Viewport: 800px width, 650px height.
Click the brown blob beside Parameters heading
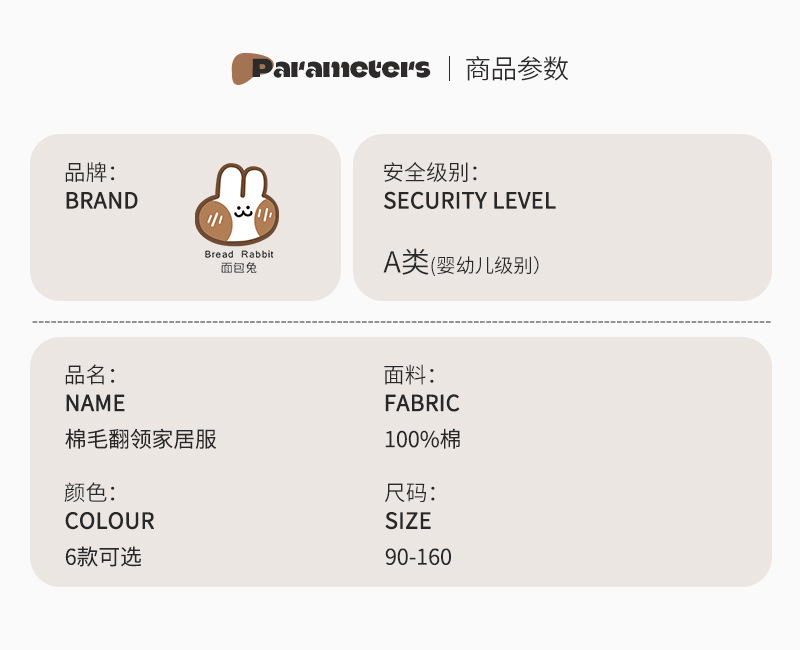pos(241,68)
